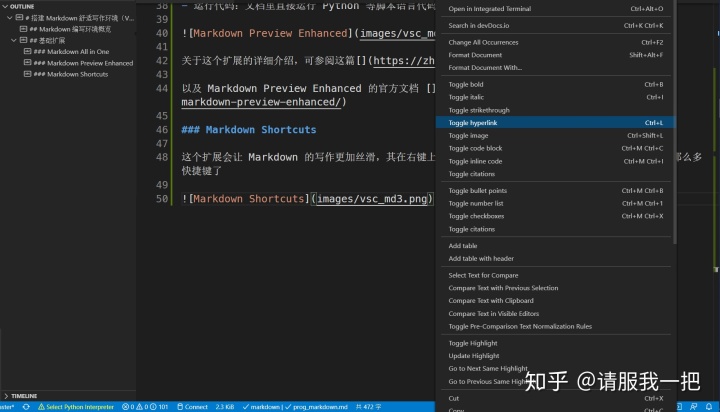The height and width of the screenshot is (412, 720).
Task: Click the Synchronize Changes icon in the status bar
Action: 26,406
